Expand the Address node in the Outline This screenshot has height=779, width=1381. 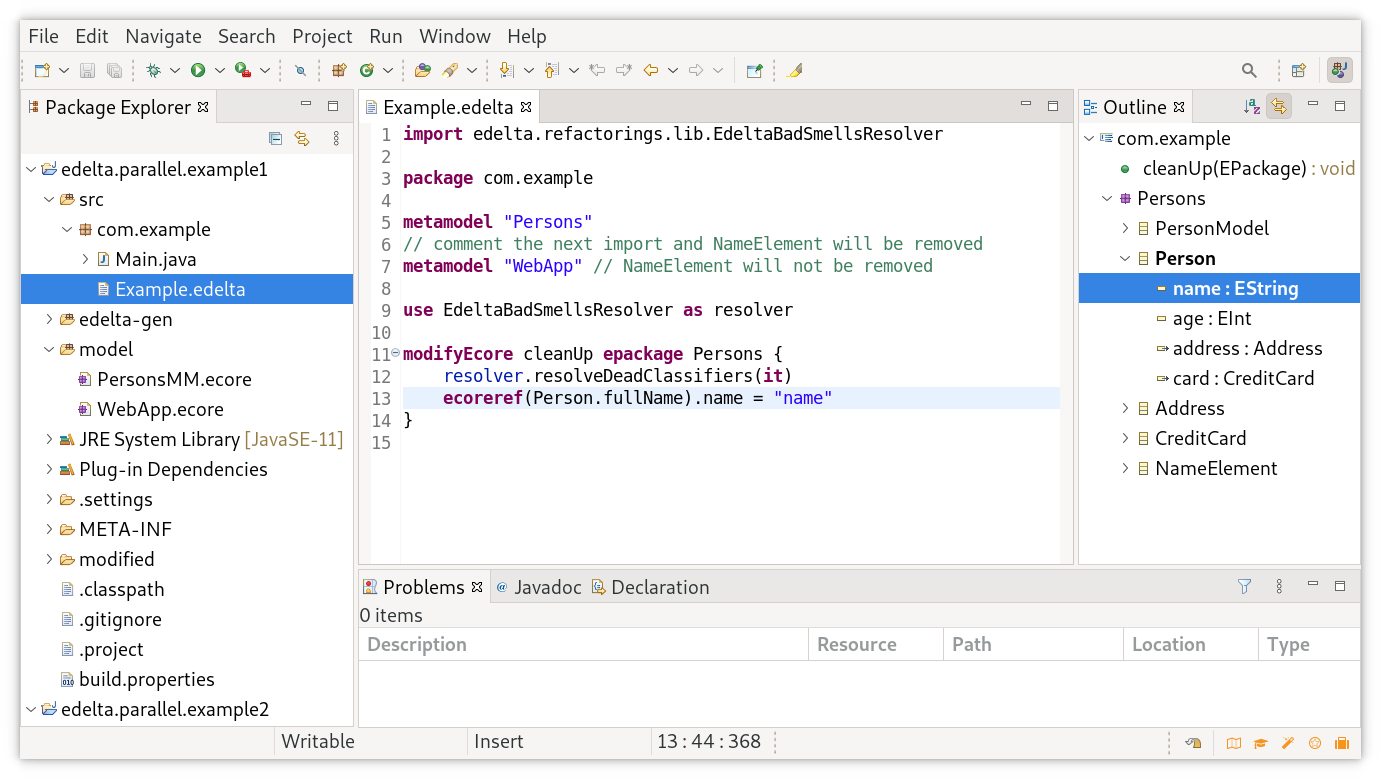click(x=1124, y=408)
